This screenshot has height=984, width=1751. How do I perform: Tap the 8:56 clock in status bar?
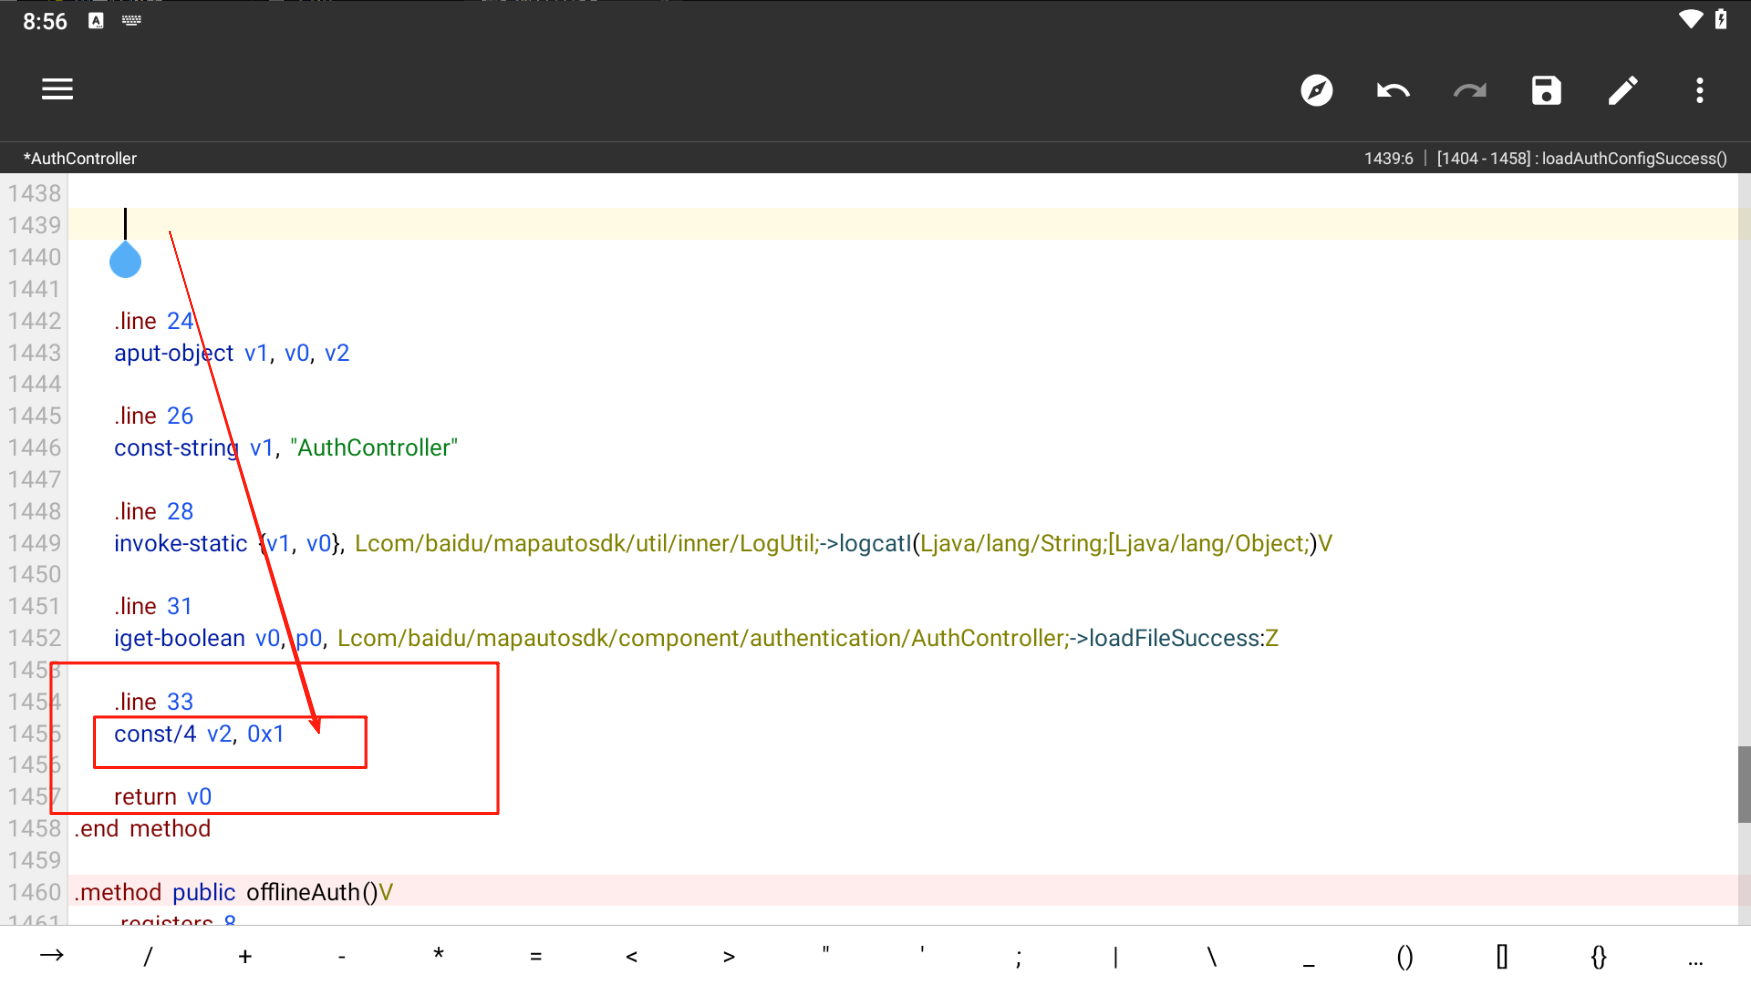pos(45,21)
